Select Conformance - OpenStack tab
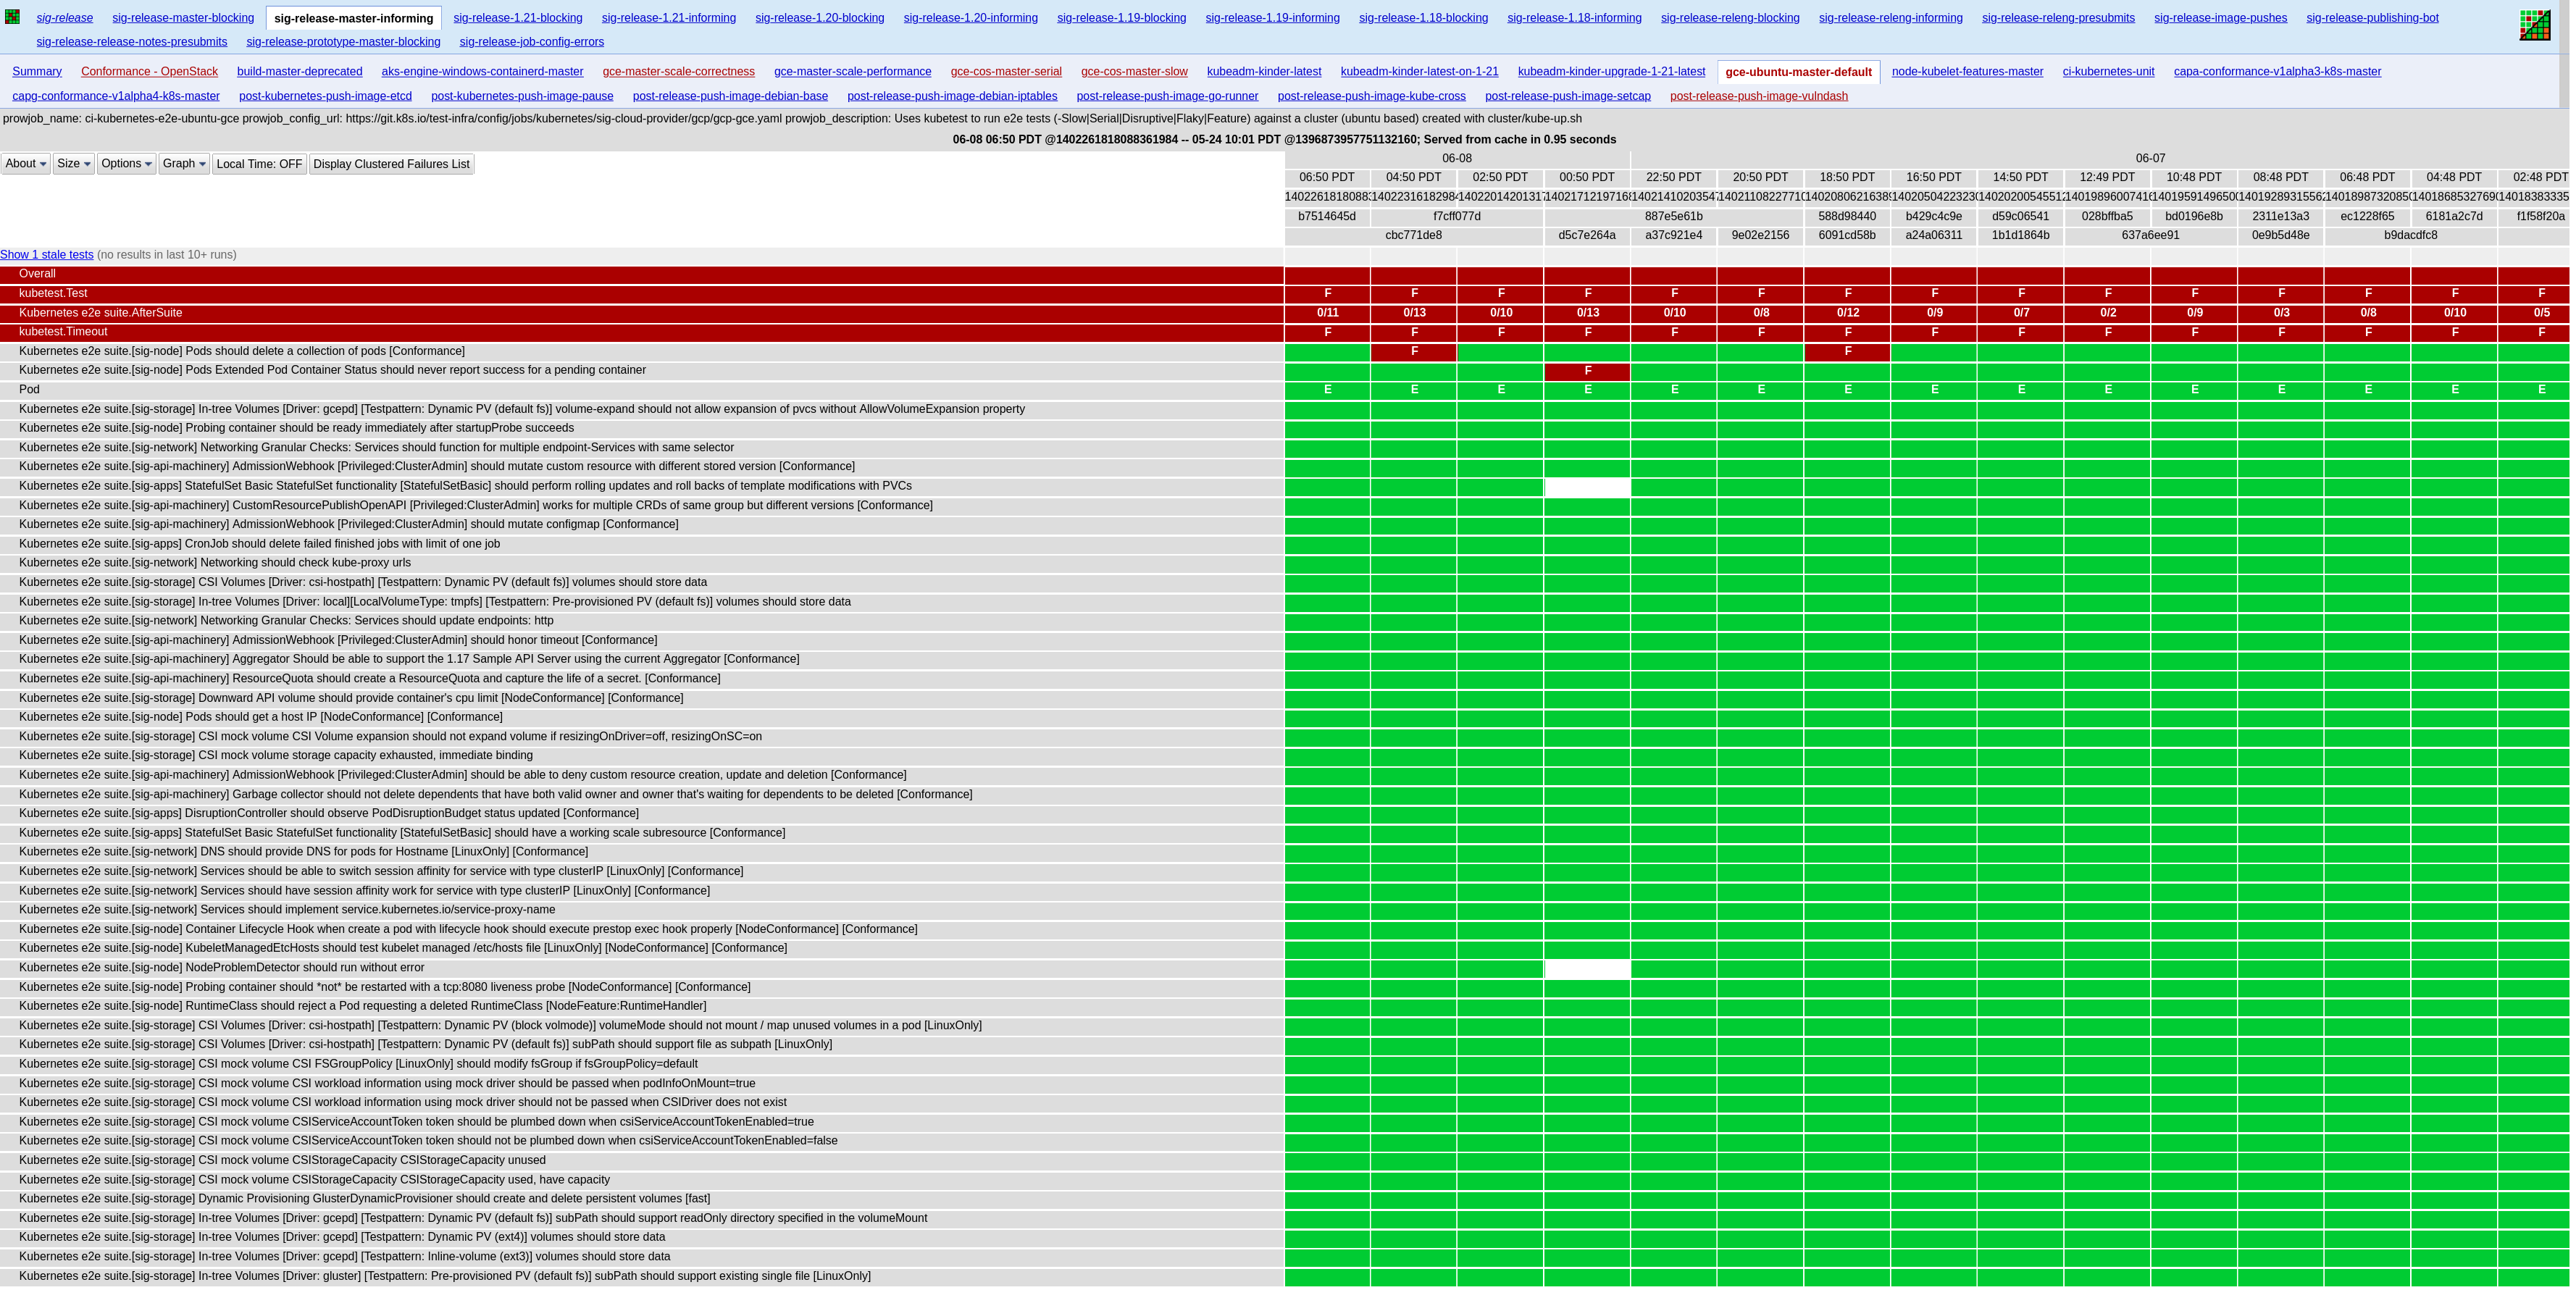2576x1290 pixels. (149, 72)
